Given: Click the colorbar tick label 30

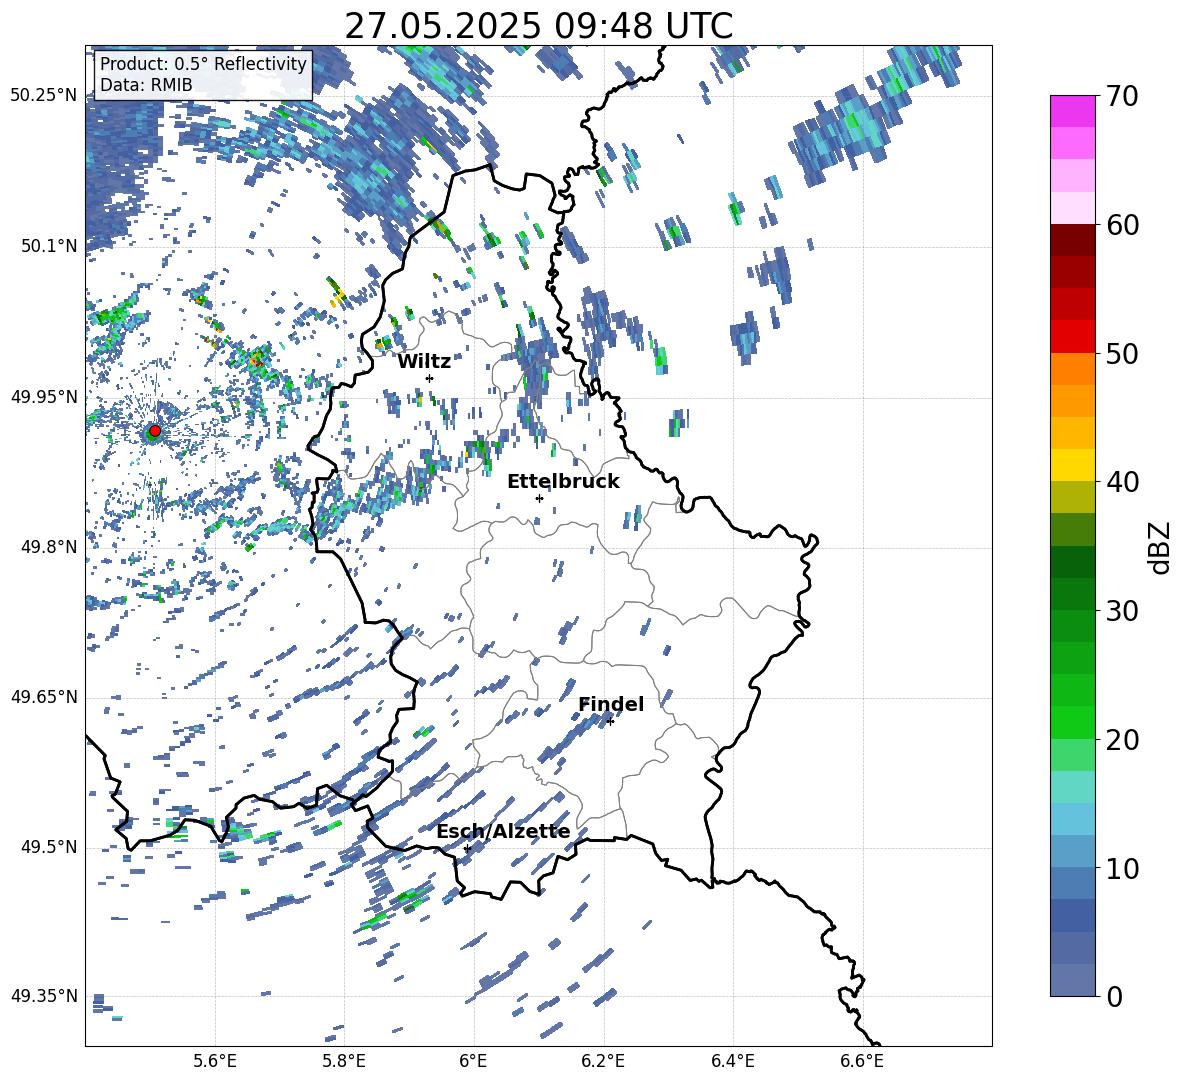Looking at the screenshot, I should [x=1121, y=611].
